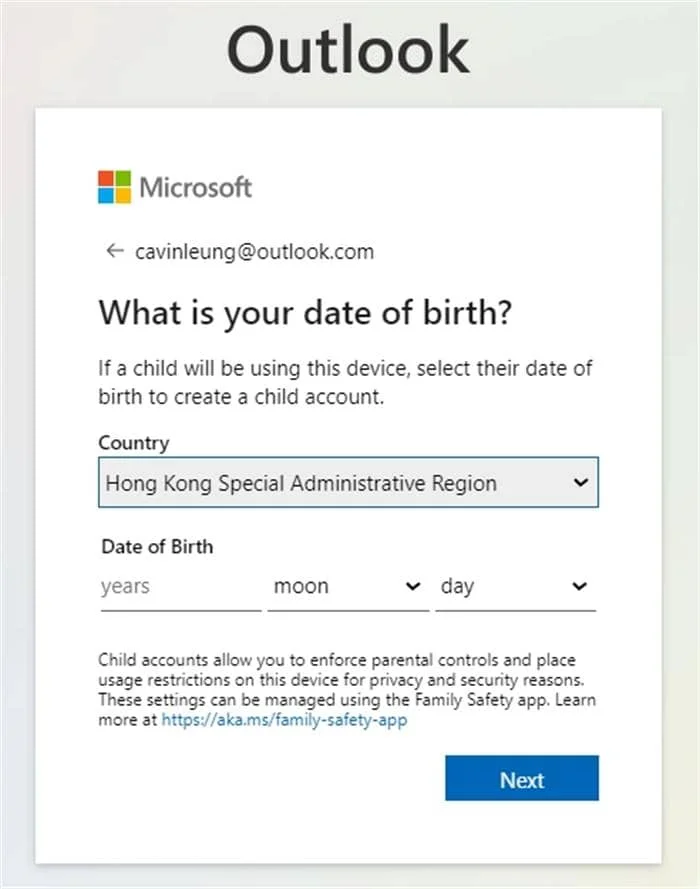The image size is (700, 889).
Task: Open the Country dropdown chevron arrow
Action: pyautogui.click(x=580, y=482)
